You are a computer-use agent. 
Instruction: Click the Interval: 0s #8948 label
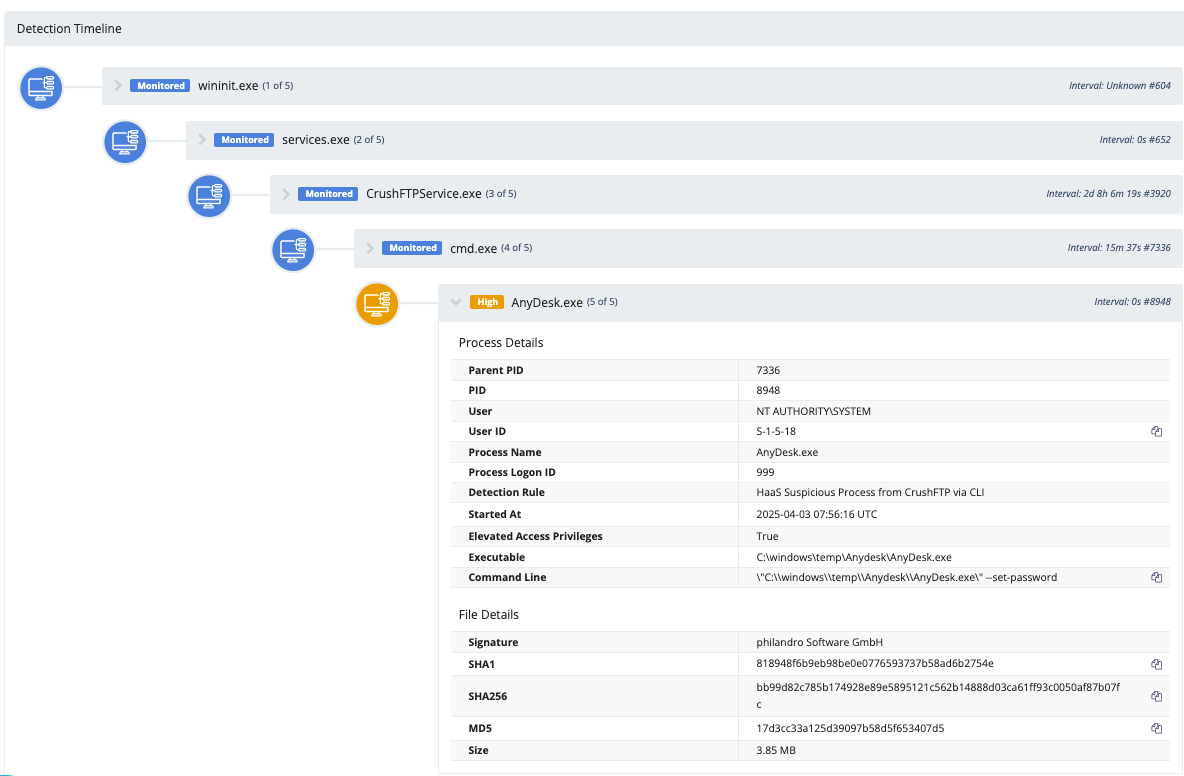(1133, 302)
